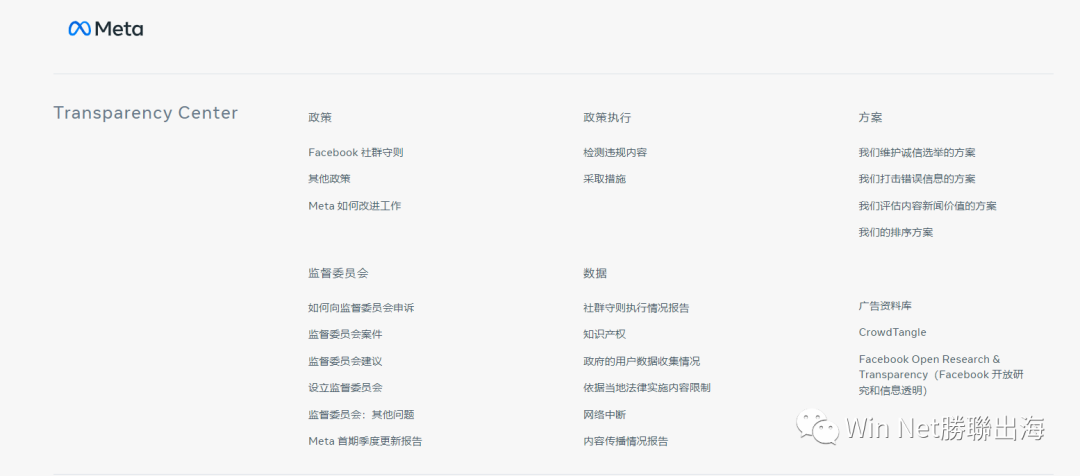Open 社群守则执行情况报告 link
1080x476 pixels.
coord(636,308)
